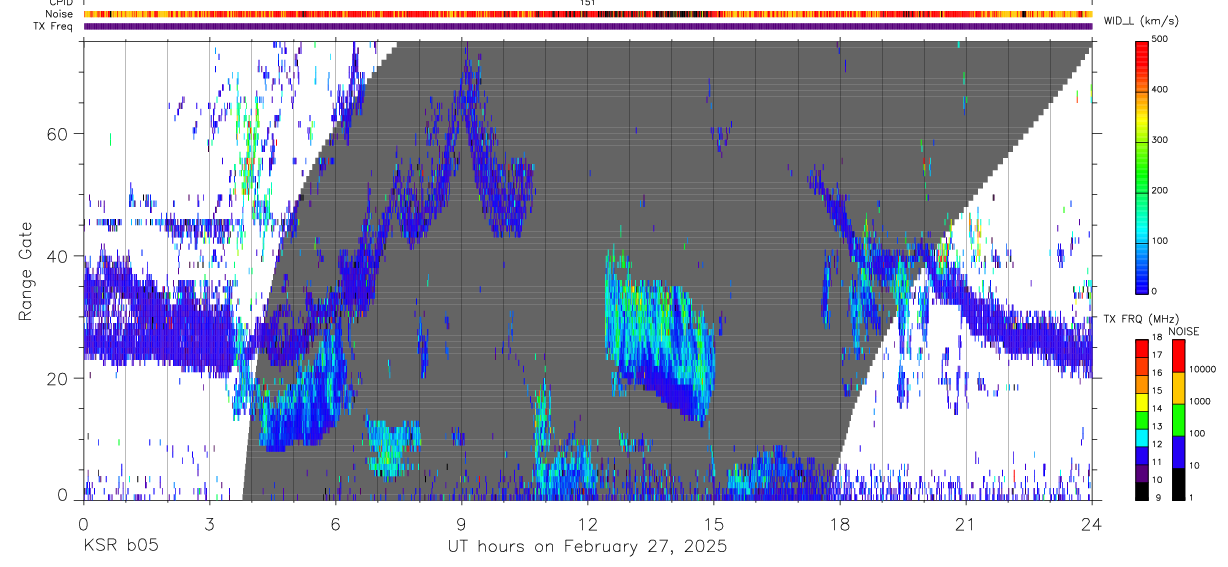The width and height of the screenshot is (1228, 567).
Task: Click the "KSR b05" radar beam label
Action: [x=120, y=547]
